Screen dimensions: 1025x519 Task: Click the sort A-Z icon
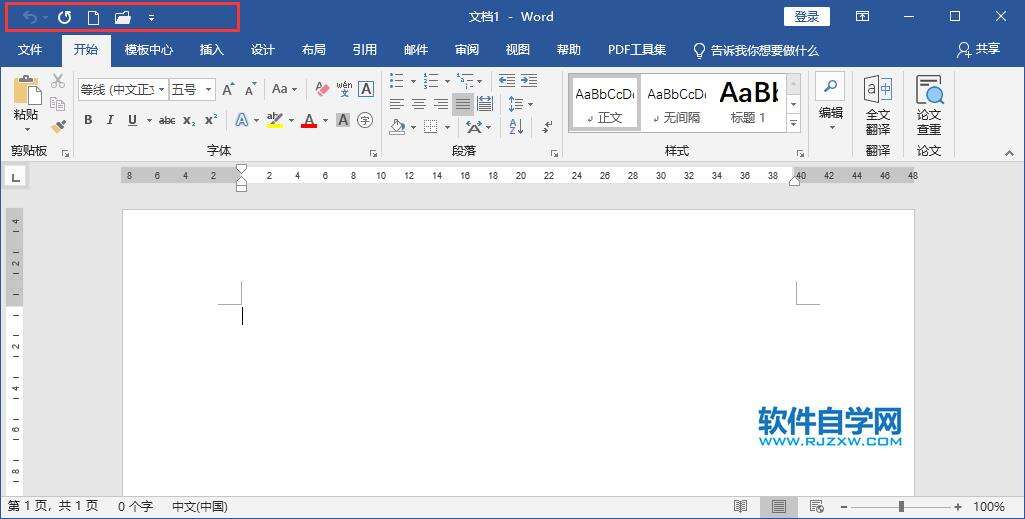pos(516,127)
